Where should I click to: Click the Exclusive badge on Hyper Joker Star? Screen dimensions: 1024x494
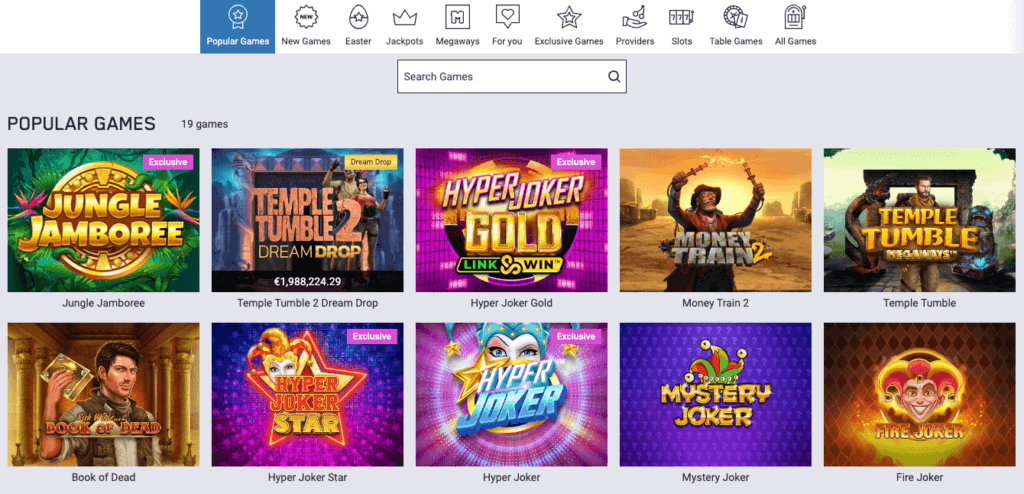pos(372,337)
